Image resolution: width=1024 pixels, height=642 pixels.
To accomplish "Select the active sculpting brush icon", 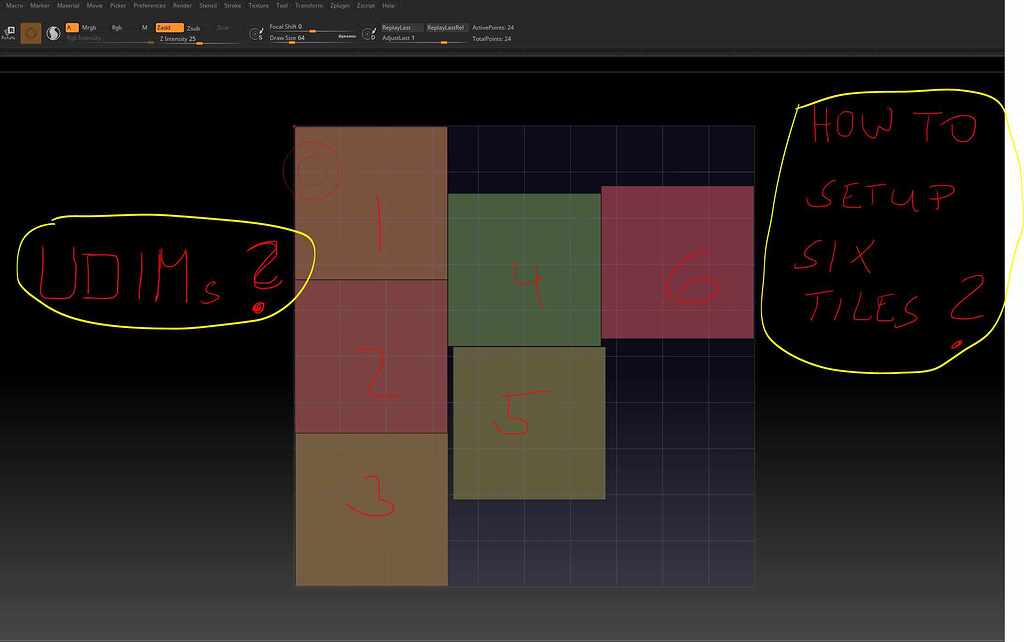I will tap(30, 32).
